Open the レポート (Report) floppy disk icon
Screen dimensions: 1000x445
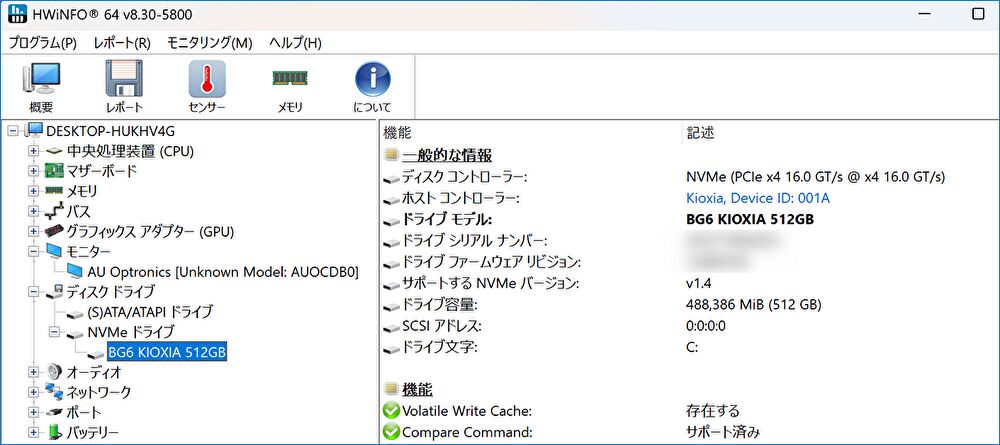tap(124, 86)
